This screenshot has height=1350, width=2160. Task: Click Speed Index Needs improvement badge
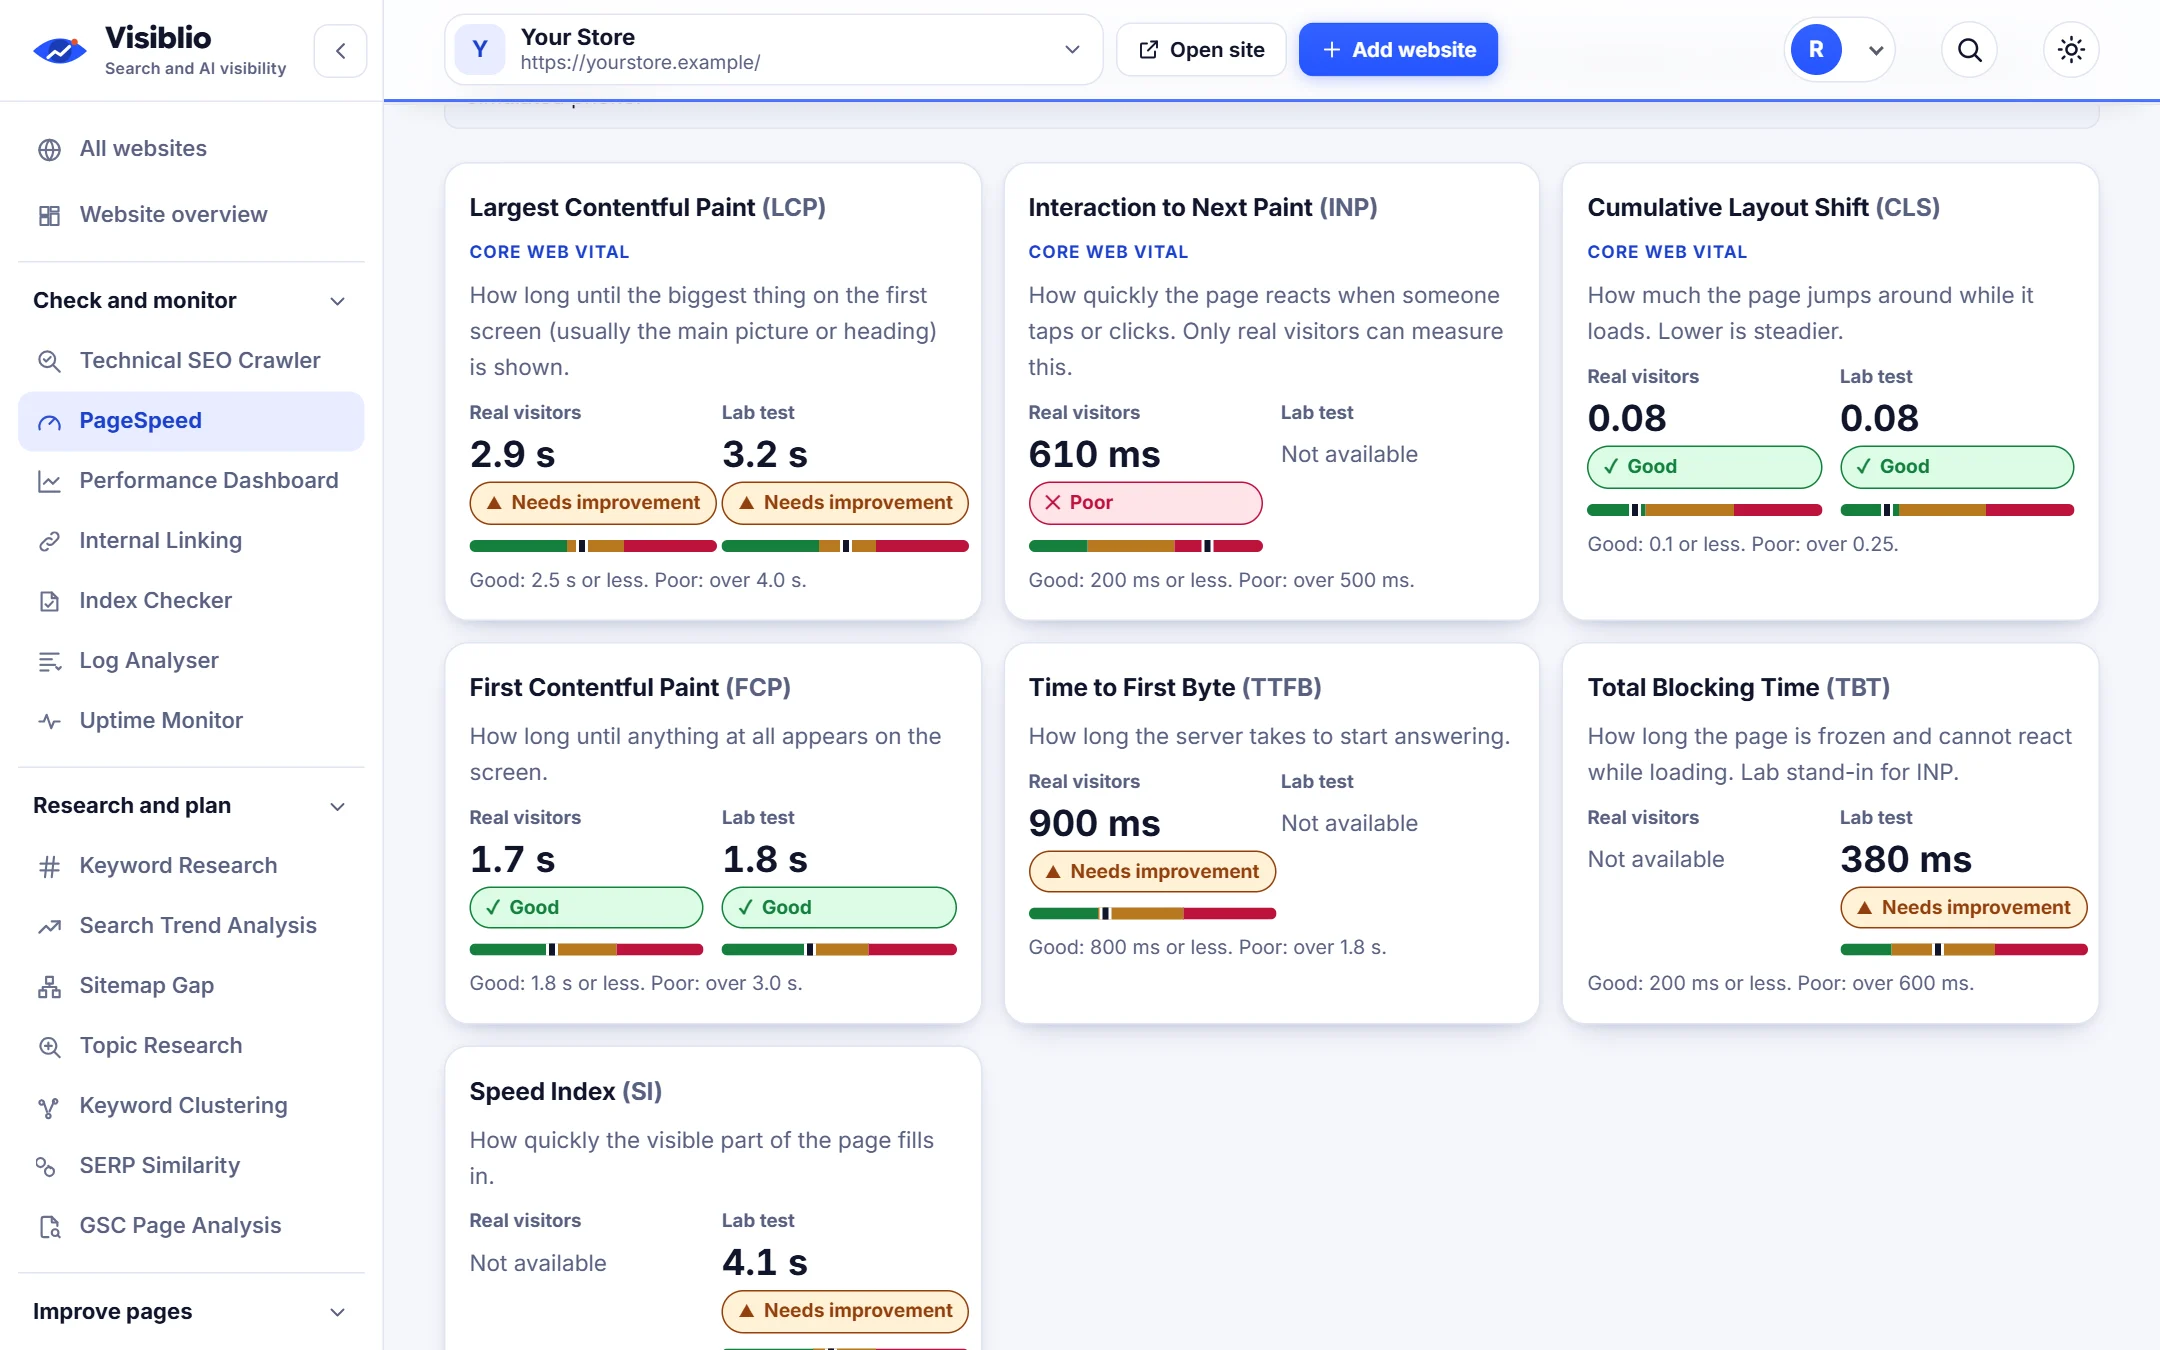(x=845, y=1311)
